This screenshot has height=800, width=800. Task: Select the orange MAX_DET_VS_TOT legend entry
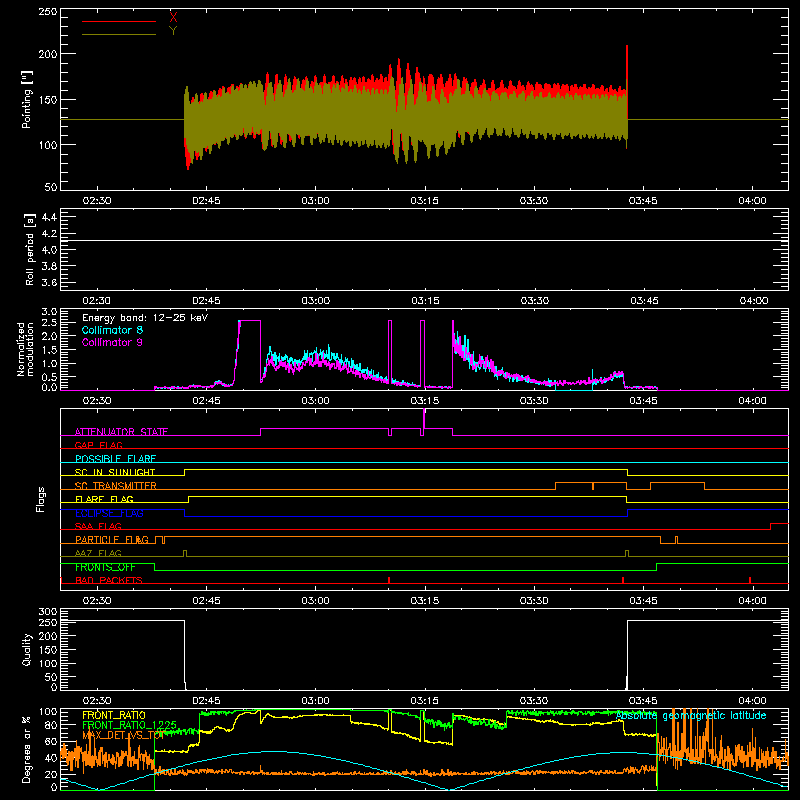pyautogui.click(x=123, y=735)
